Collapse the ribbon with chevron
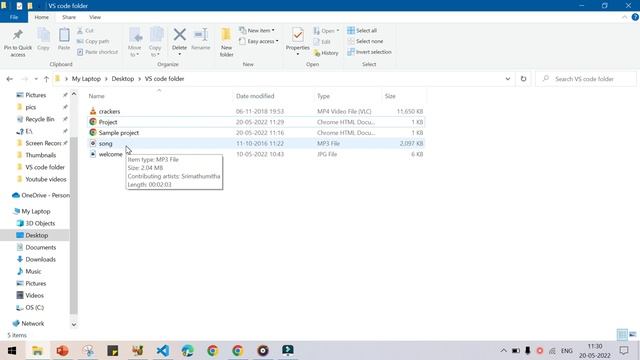Viewport: 640px width, 360px height. coord(624,17)
